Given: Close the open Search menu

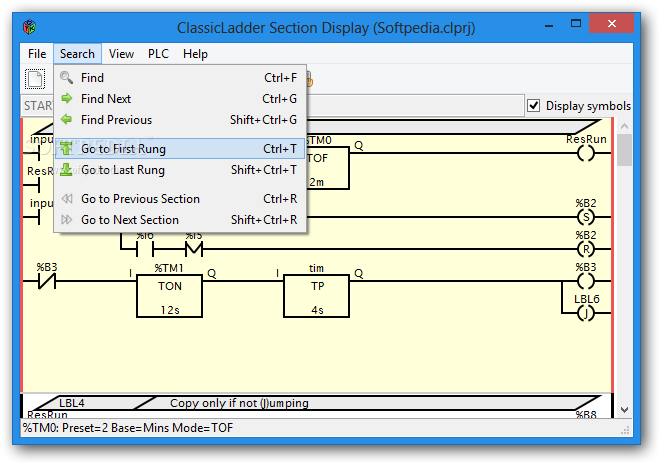Looking at the screenshot, I should point(77,54).
